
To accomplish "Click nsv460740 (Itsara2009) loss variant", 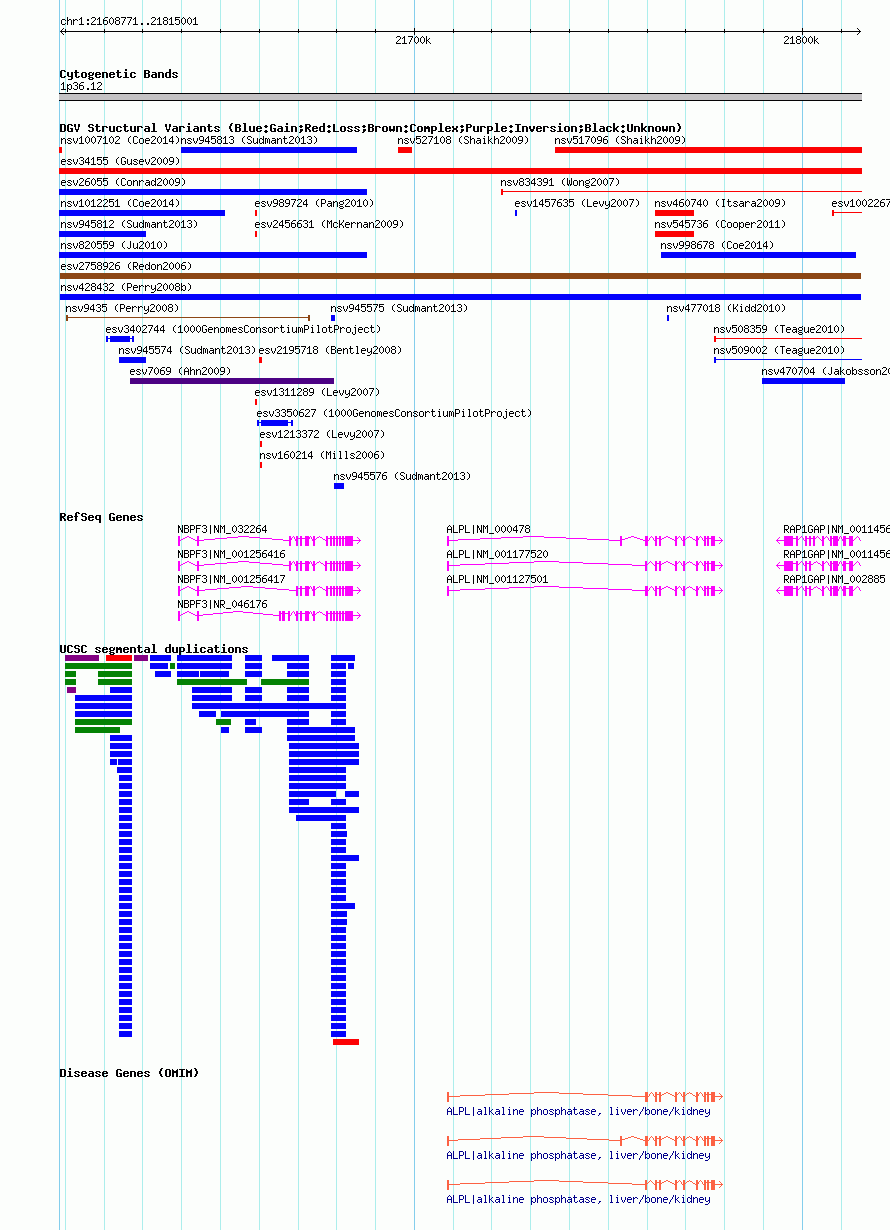I will [674, 213].
